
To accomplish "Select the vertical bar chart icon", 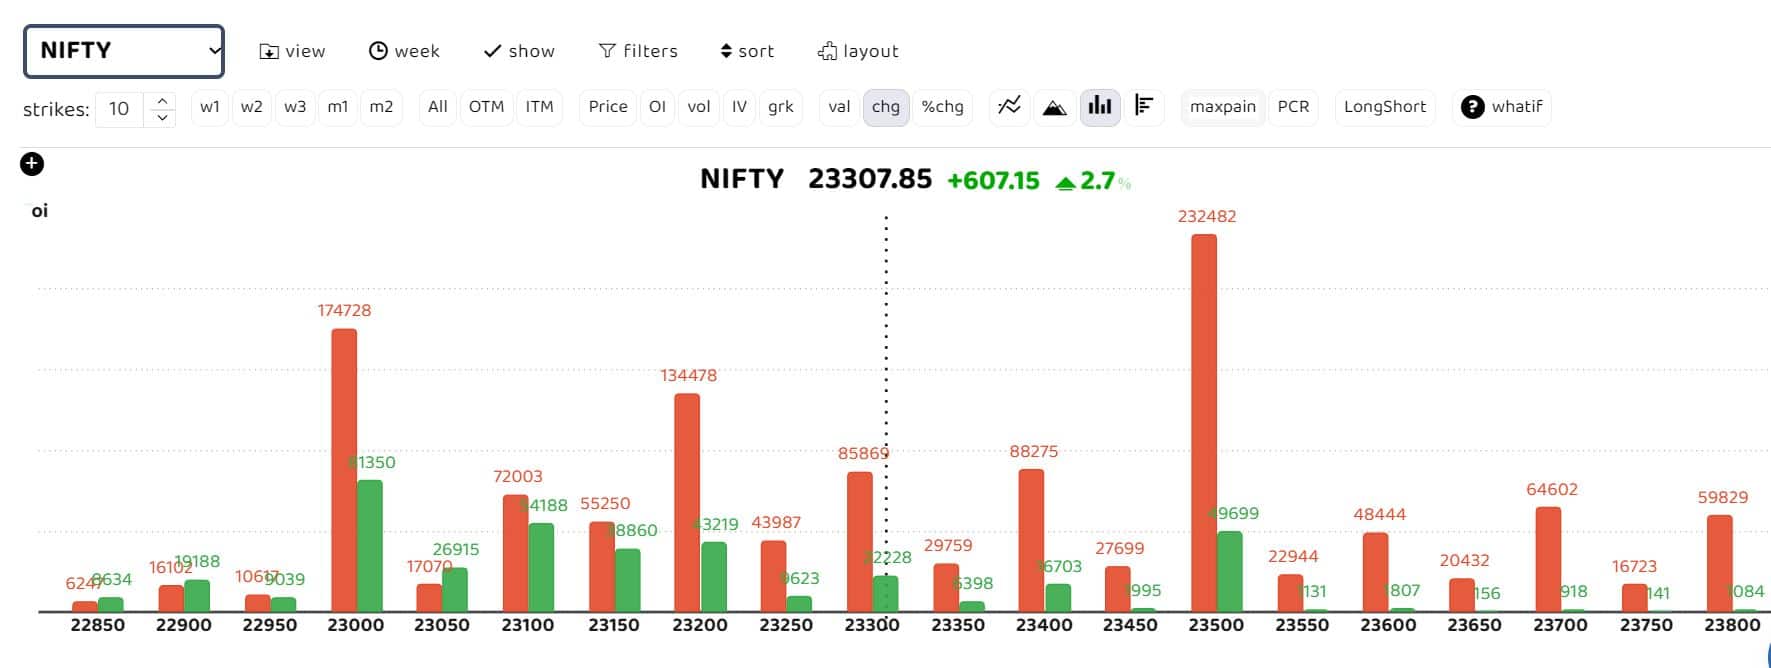I will (1100, 106).
